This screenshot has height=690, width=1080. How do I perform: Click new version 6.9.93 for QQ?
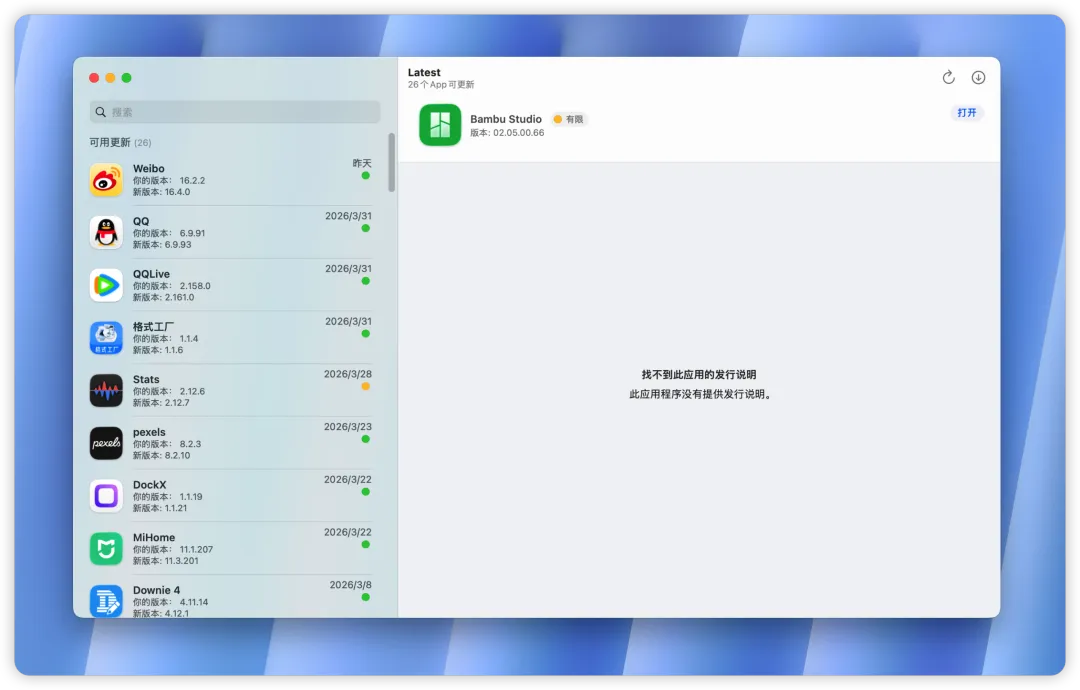click(x=178, y=244)
